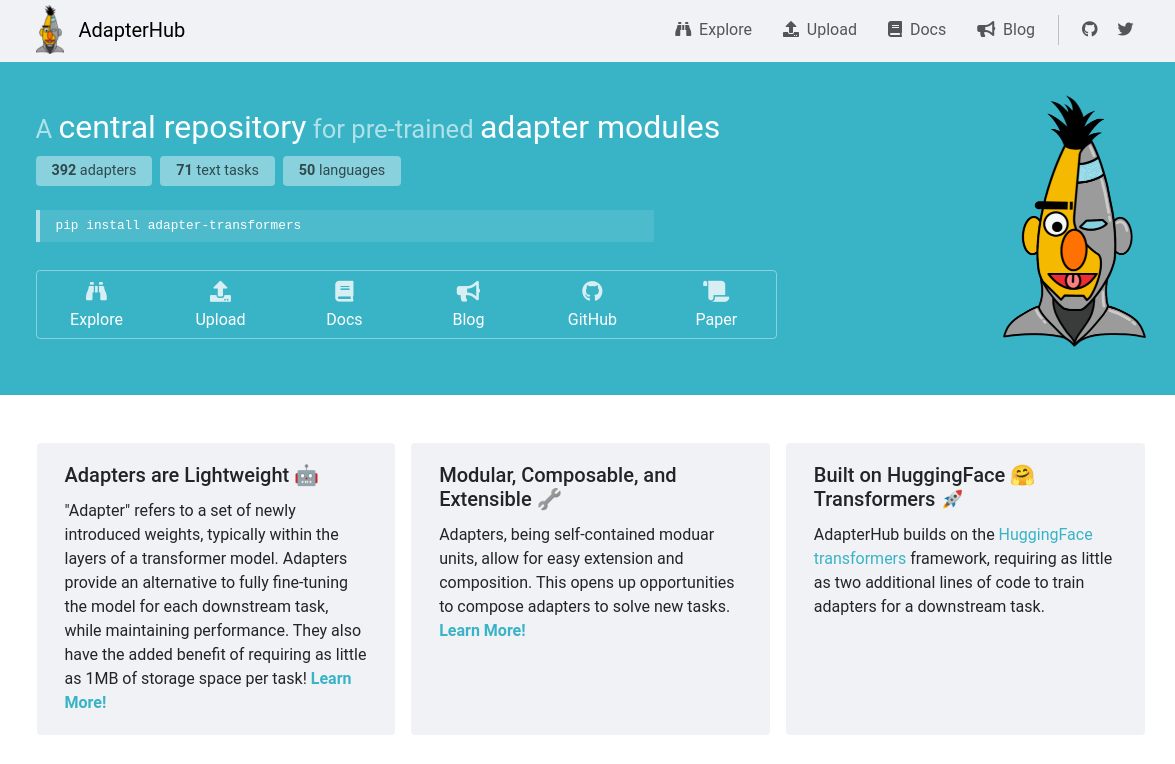Open the HuggingFace transformers link
Viewport: 1175px width, 764px height.
click(x=1045, y=535)
